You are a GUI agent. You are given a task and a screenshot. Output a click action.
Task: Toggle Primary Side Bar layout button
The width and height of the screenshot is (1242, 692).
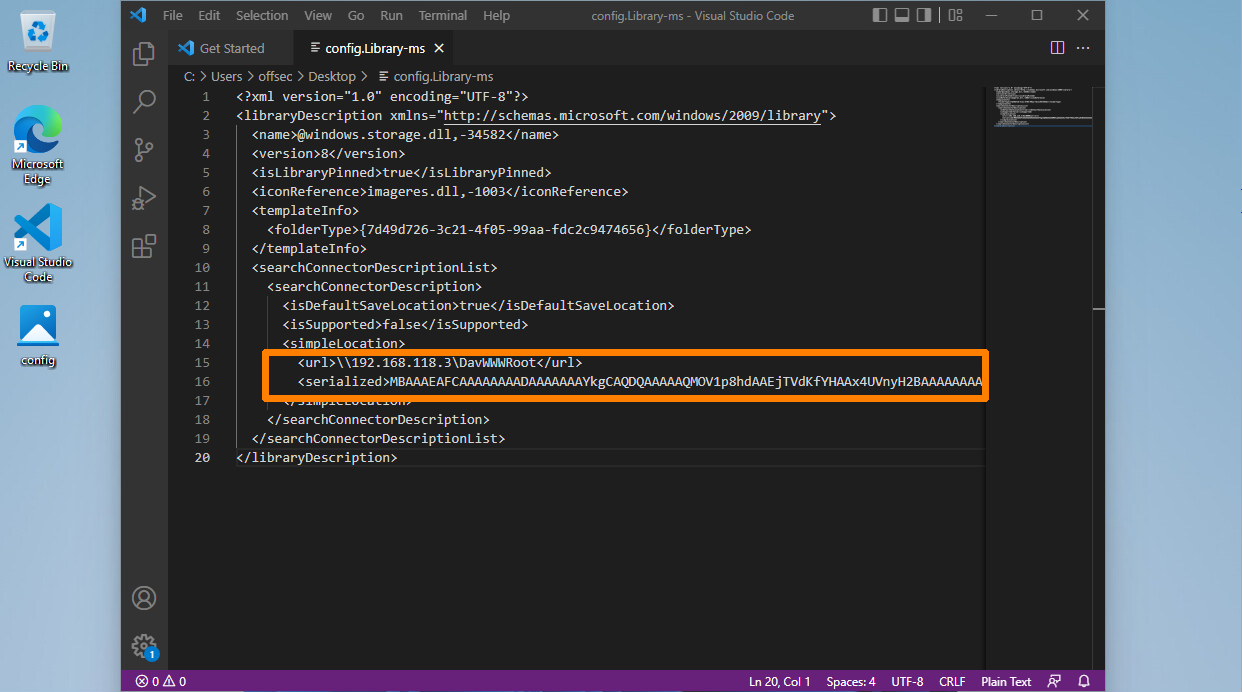880,16
